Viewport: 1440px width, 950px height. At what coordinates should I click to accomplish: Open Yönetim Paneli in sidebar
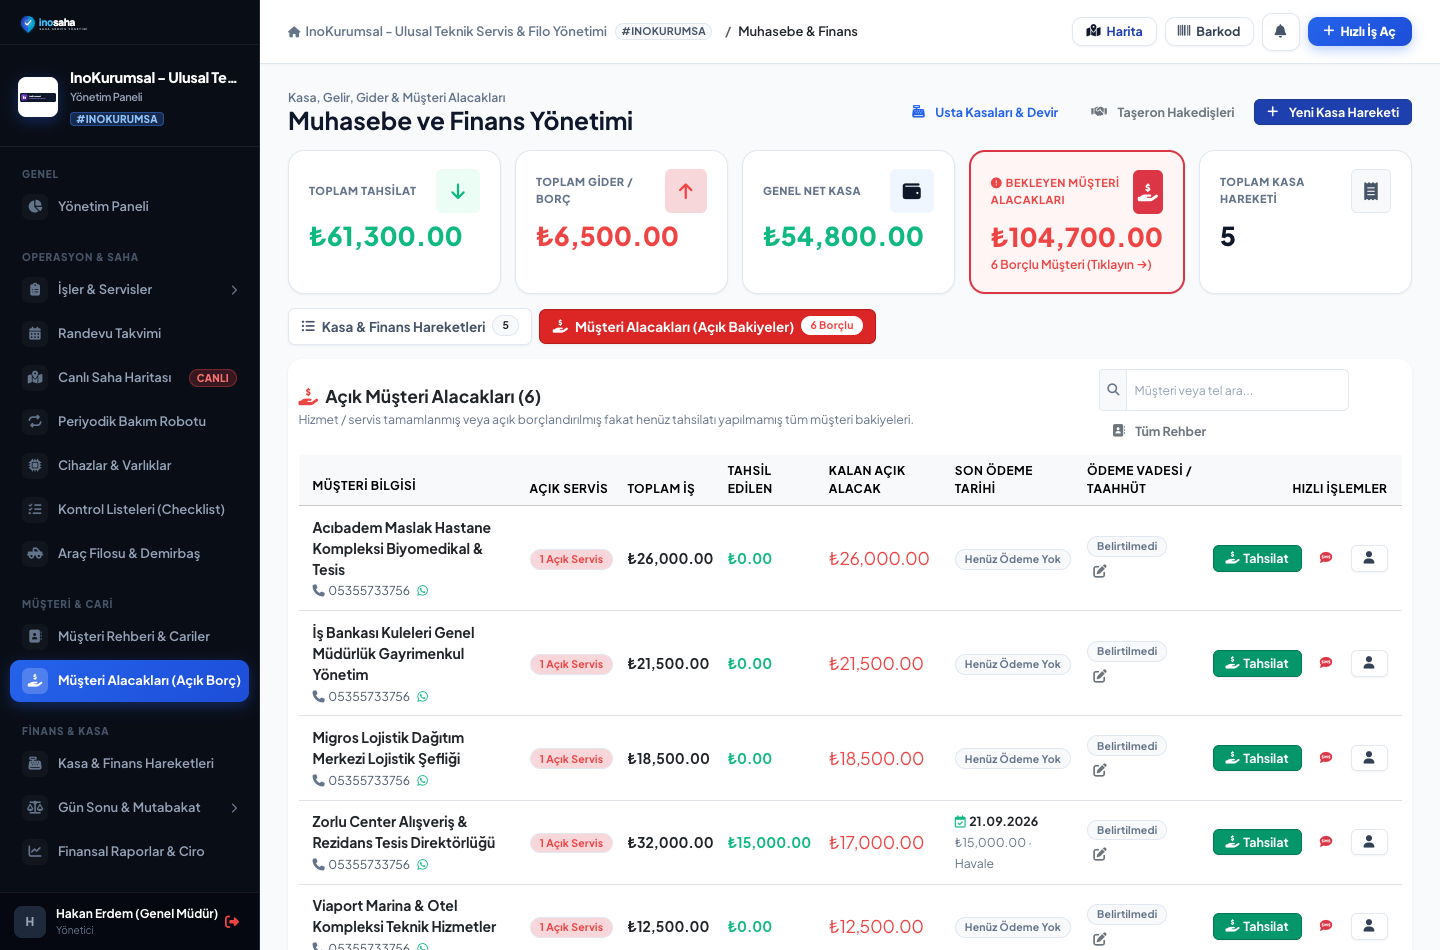[130, 206]
